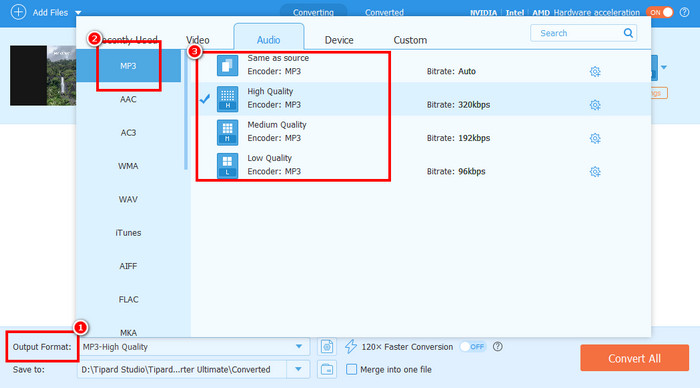The width and height of the screenshot is (700, 388).
Task: Click the Save to path field
Action: [x=182, y=369]
